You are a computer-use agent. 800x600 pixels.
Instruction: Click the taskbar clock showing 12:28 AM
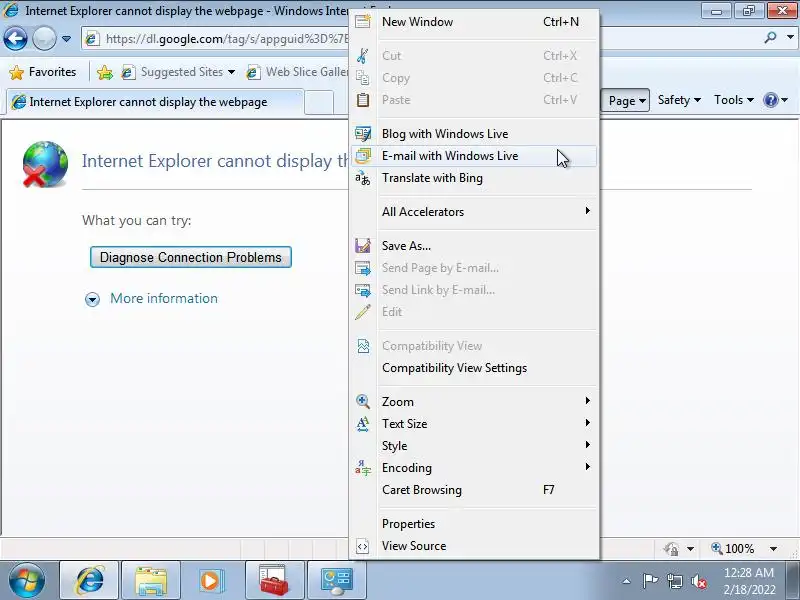pyautogui.click(x=749, y=581)
